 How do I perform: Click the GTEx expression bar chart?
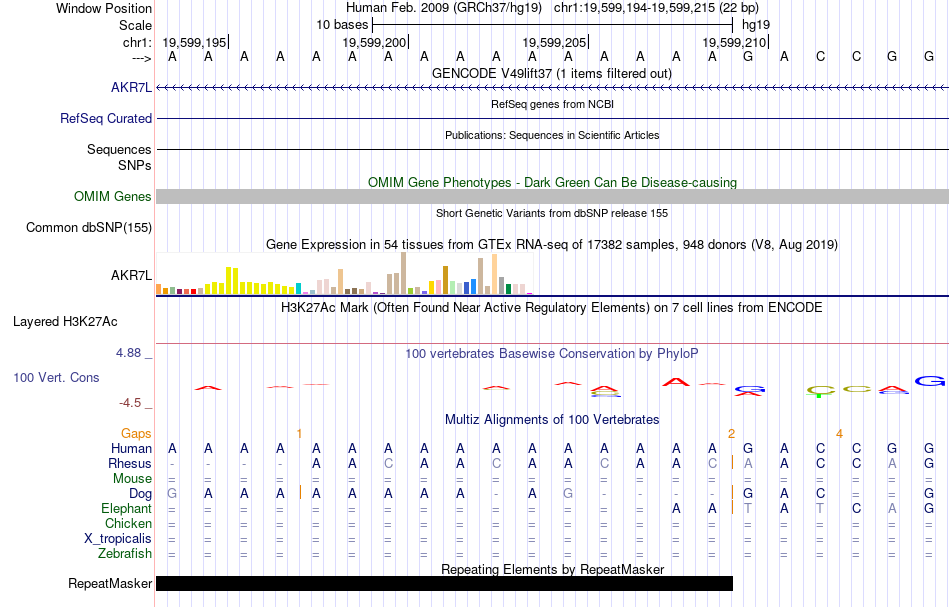pyautogui.click(x=344, y=274)
